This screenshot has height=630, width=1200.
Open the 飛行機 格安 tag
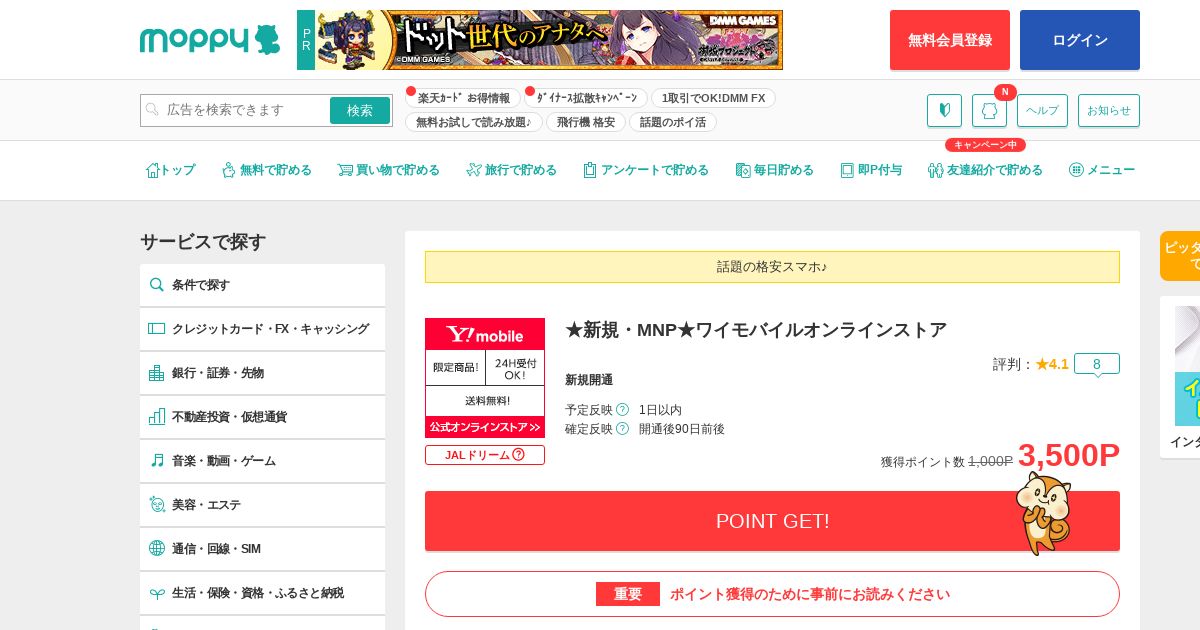click(x=586, y=122)
